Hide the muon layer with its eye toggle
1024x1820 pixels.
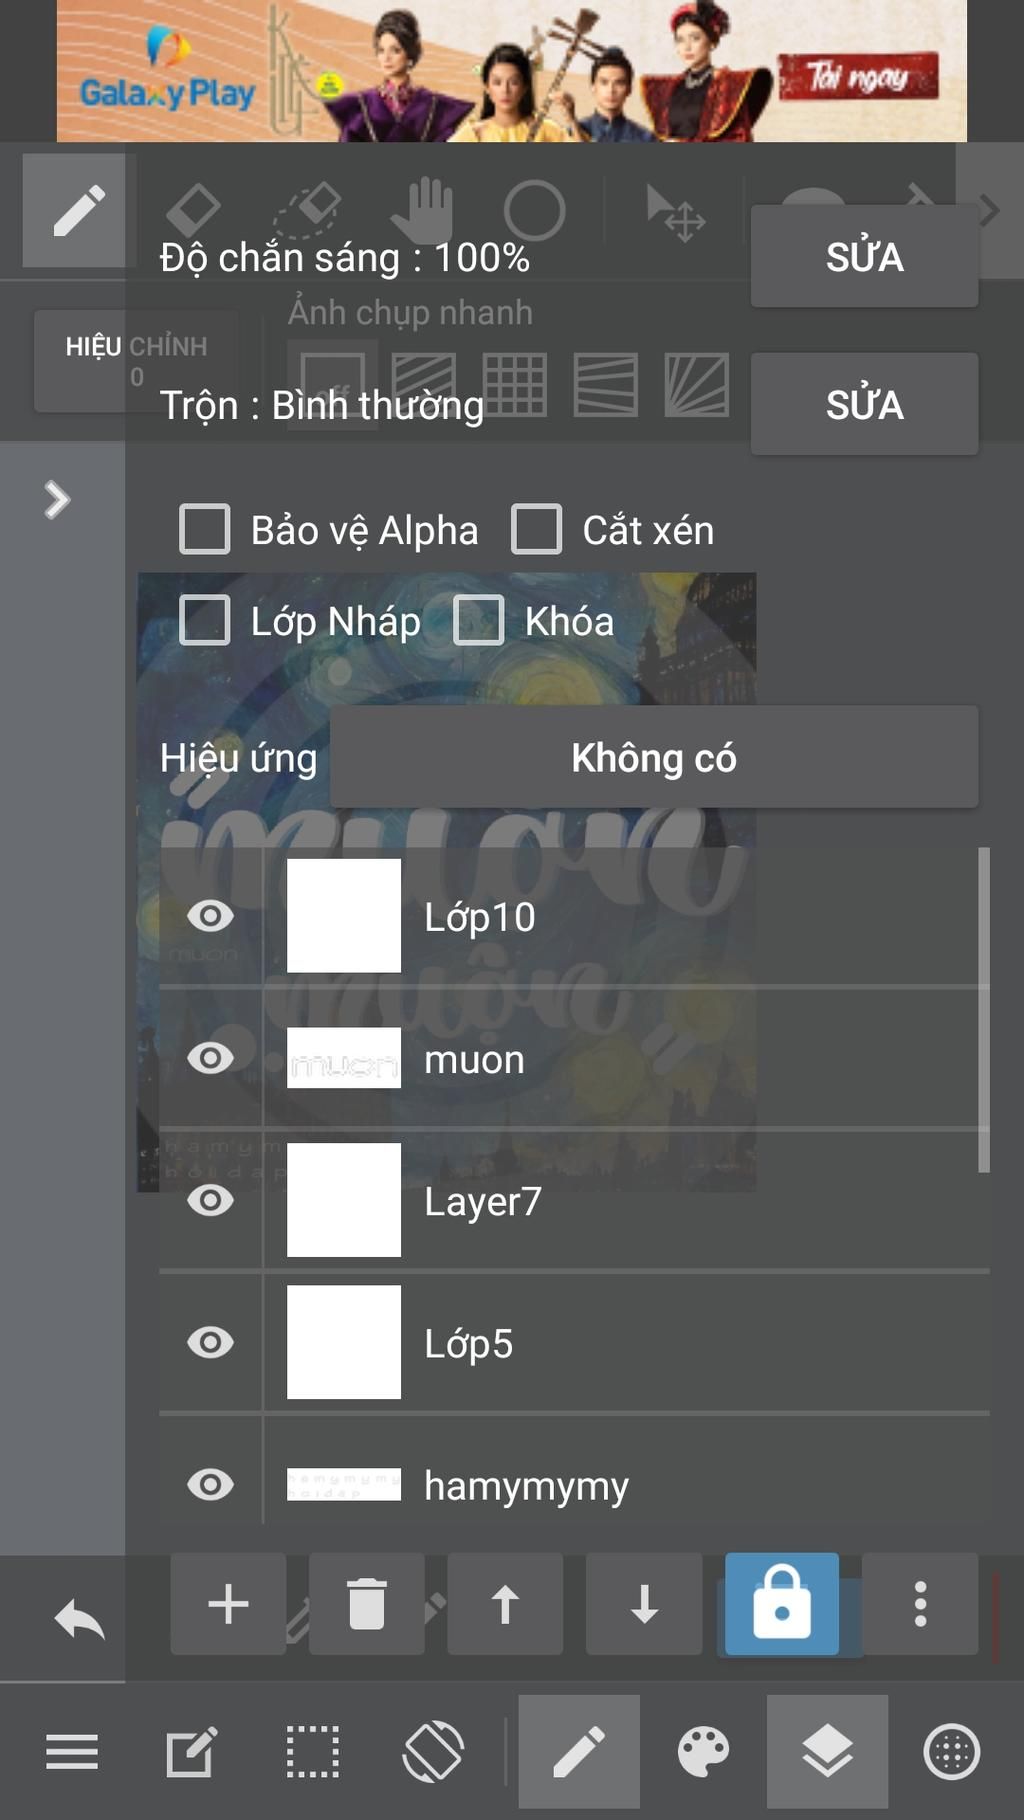pos(211,1058)
